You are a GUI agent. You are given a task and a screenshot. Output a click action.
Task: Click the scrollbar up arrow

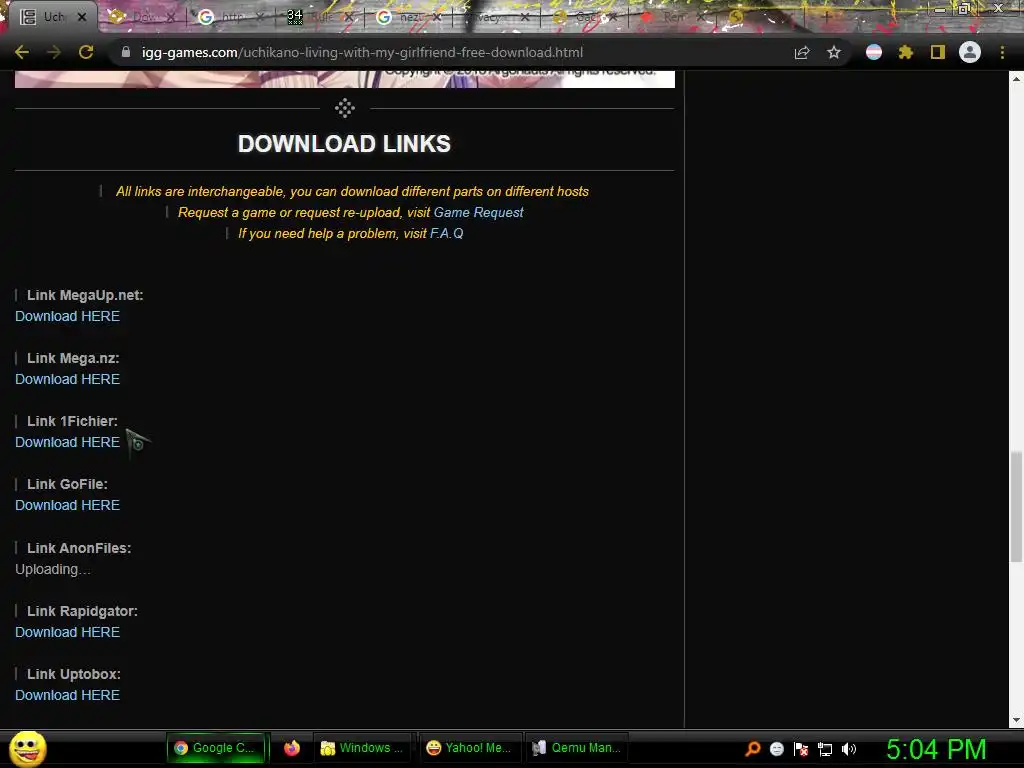pos(1016,79)
